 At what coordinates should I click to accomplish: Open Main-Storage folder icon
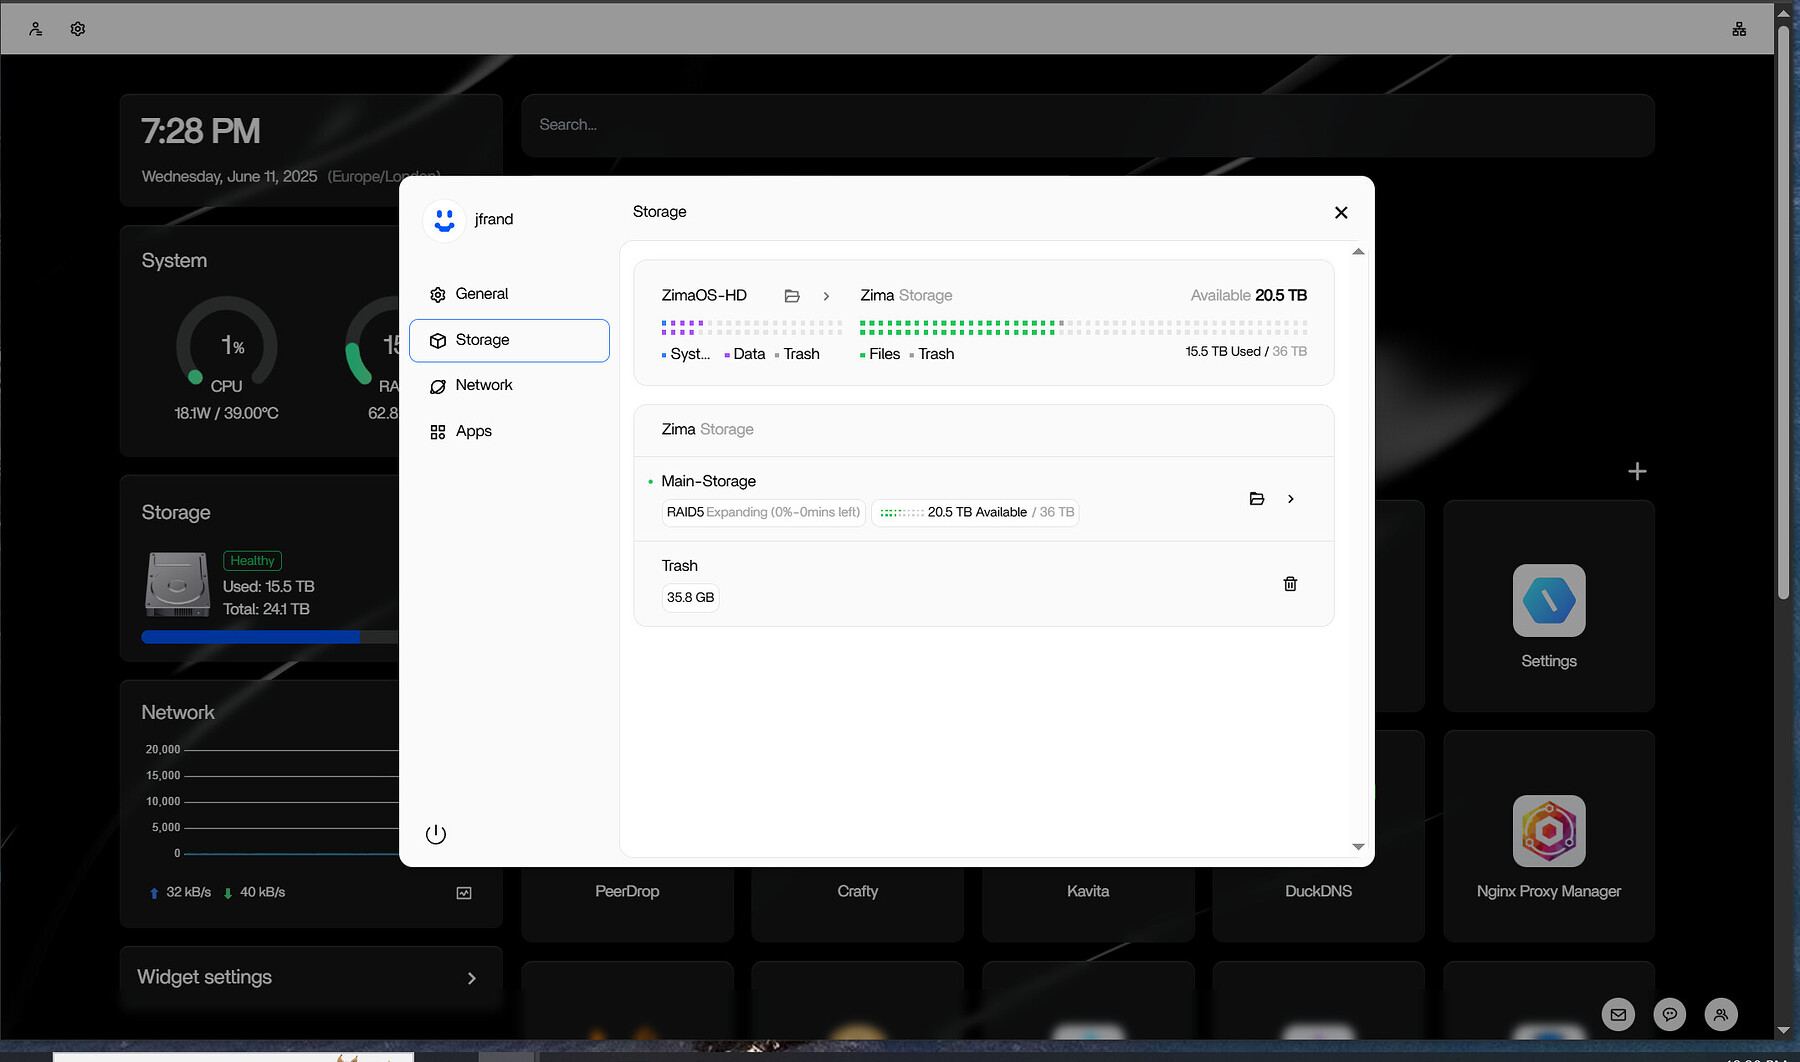pyautogui.click(x=1257, y=499)
